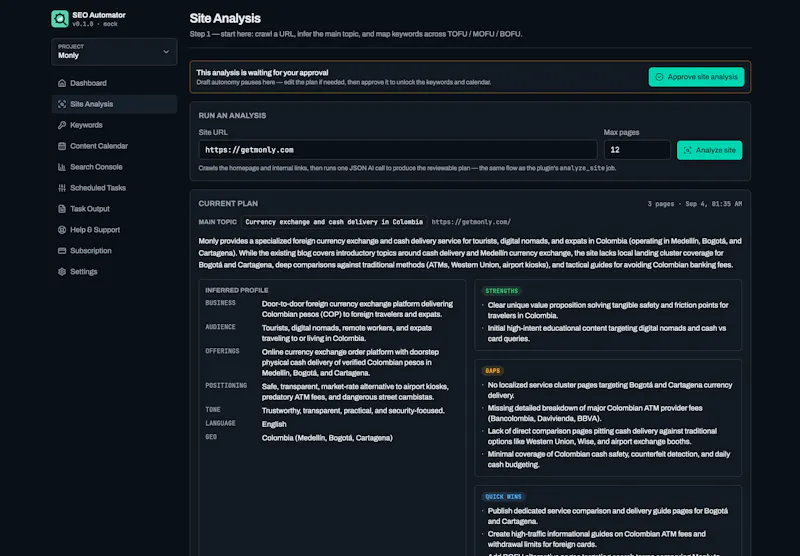Viewport: 800px width, 556px height.
Task: Focus the Site URL input field
Action: [398, 150]
